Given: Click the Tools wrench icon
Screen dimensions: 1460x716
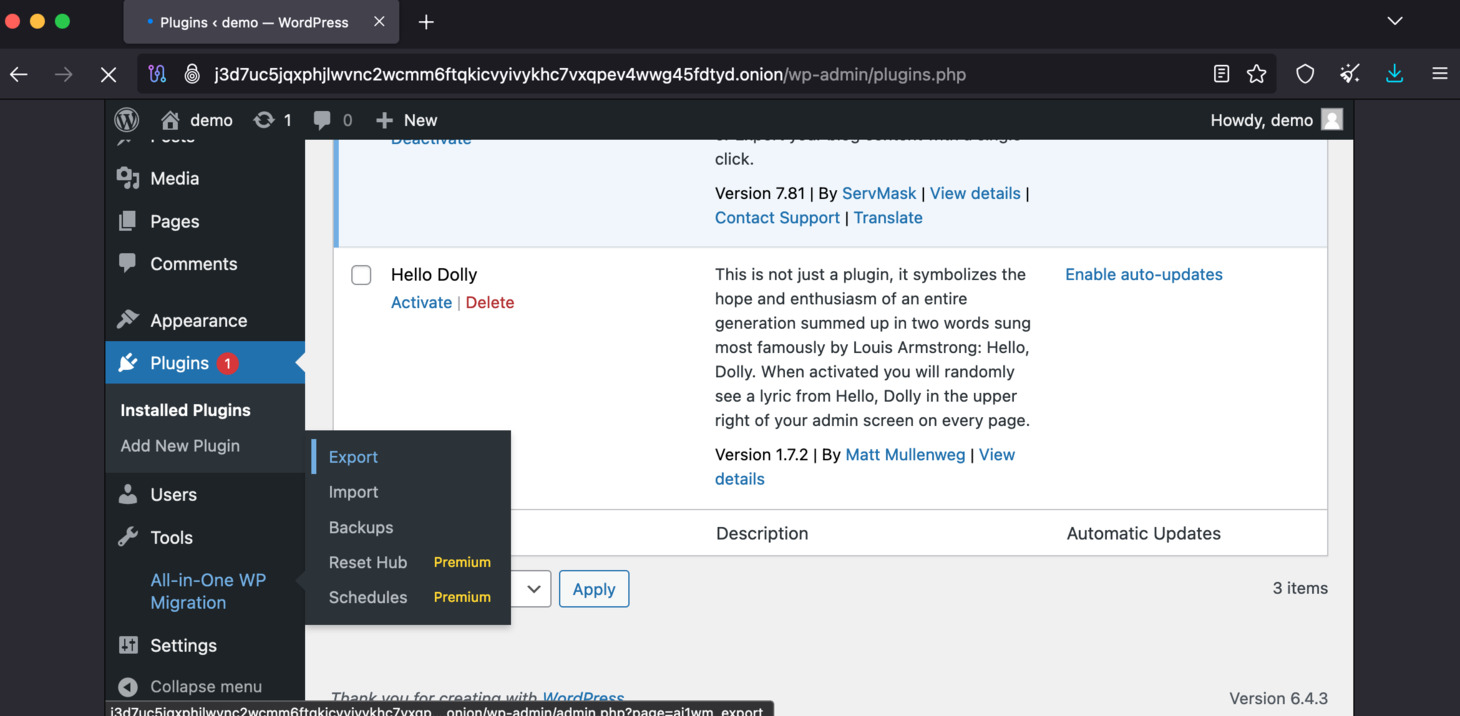Looking at the screenshot, I should (128, 537).
